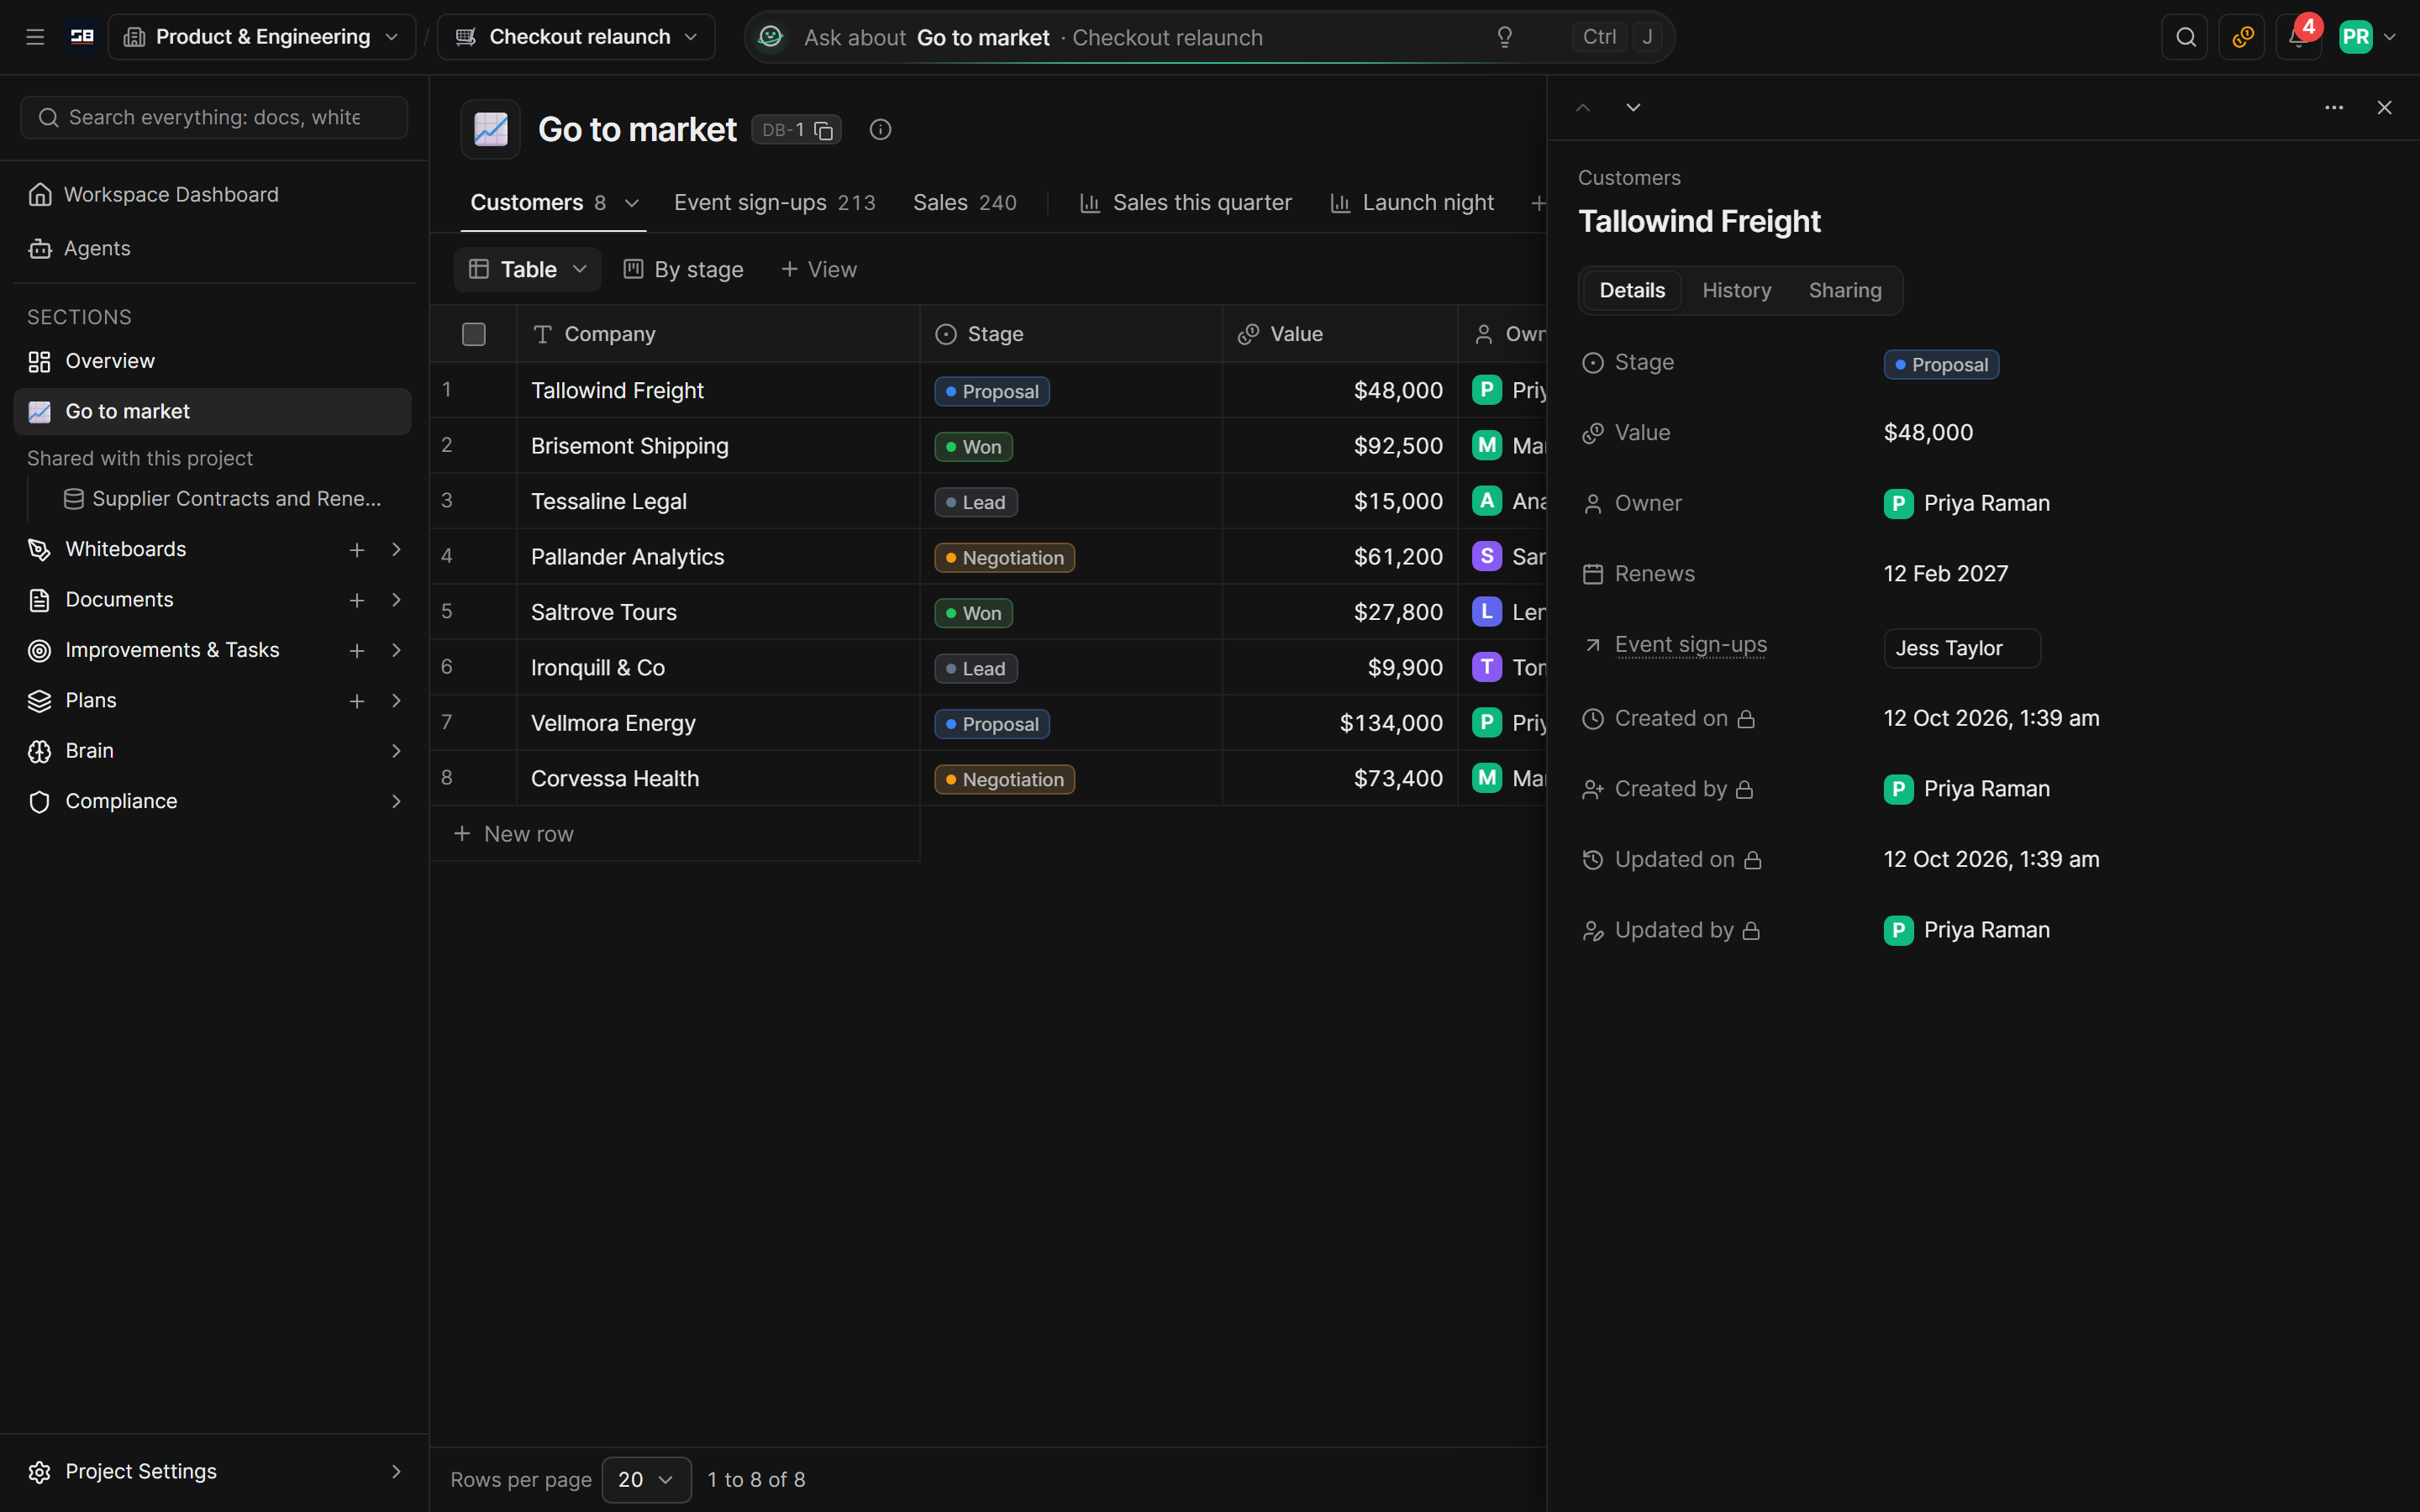Close the Tallowind Freight detail panel

coord(2384,107)
